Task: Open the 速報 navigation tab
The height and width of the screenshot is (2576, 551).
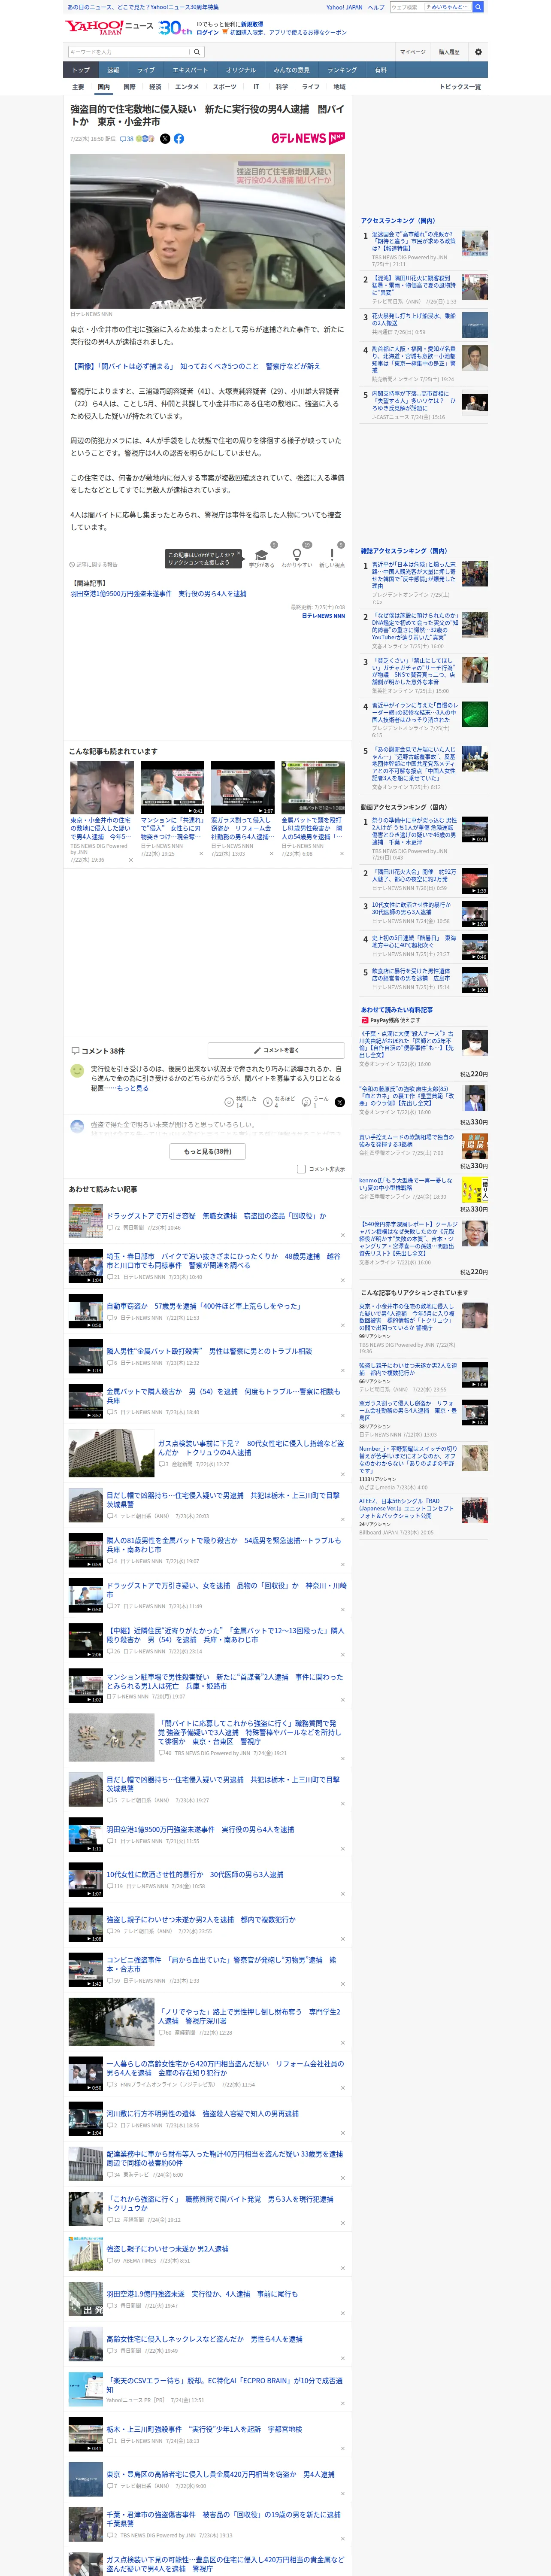Action: [113, 70]
